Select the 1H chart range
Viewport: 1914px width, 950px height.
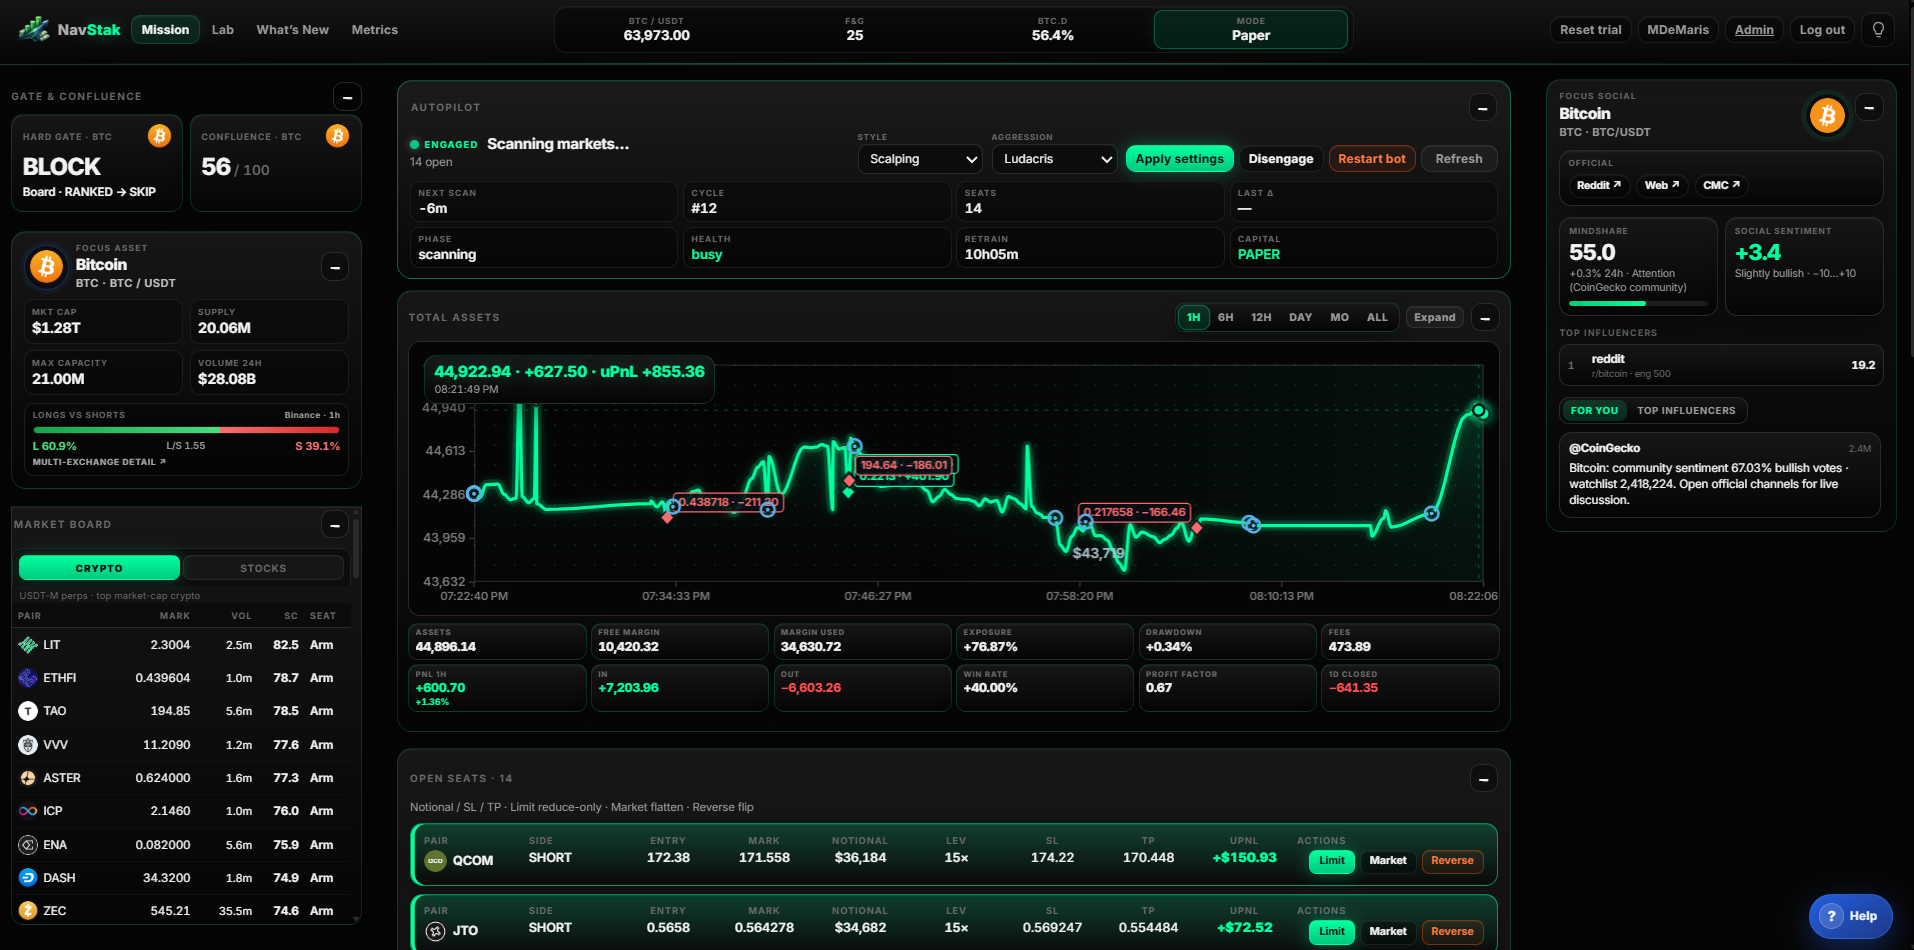click(x=1193, y=317)
